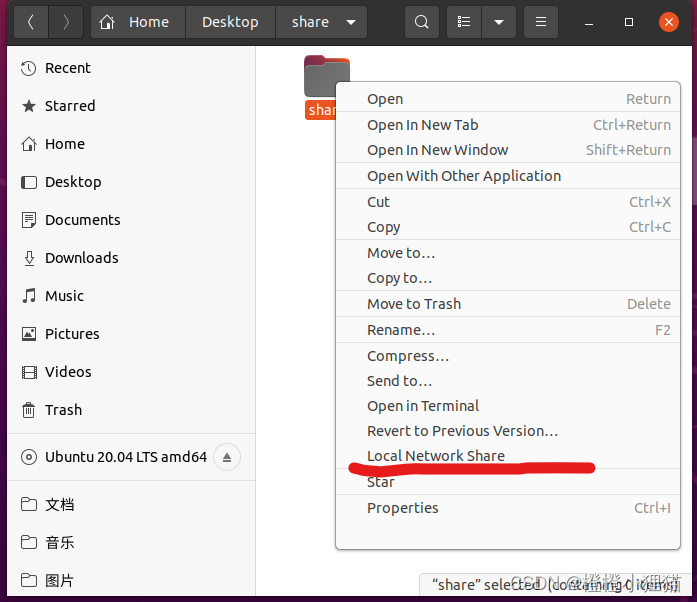This screenshot has width=697, height=602.
Task: Click the Pictures image icon
Action: point(28,334)
